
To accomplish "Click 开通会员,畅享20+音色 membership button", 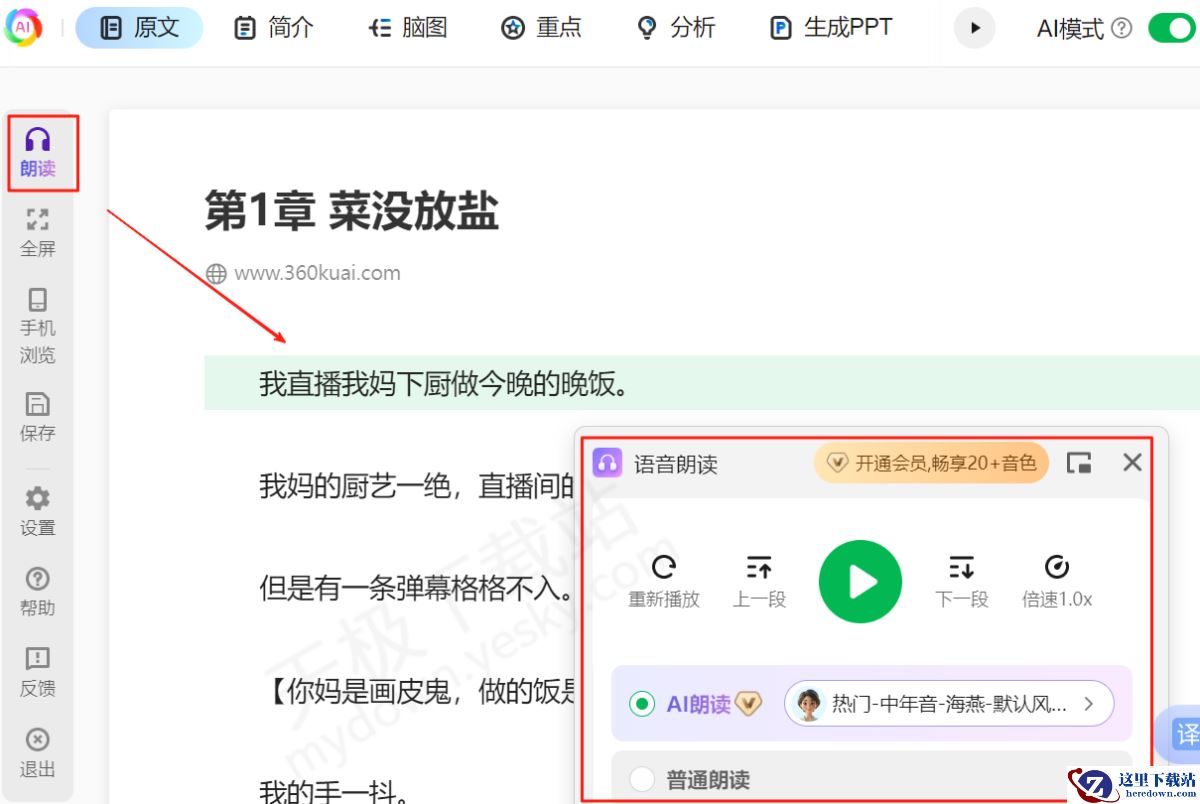I will coord(932,463).
